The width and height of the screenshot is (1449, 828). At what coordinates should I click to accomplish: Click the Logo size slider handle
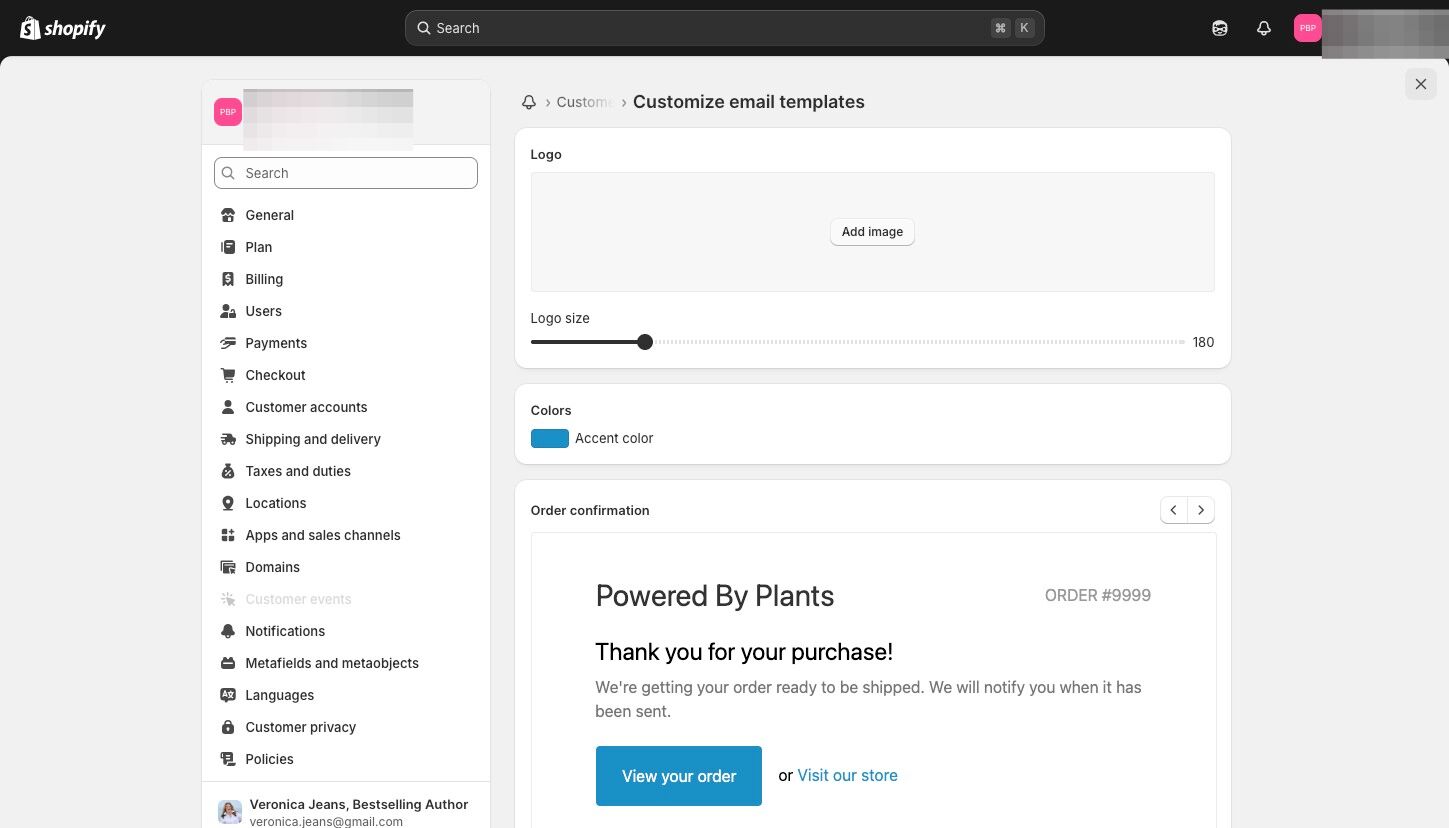pos(645,342)
